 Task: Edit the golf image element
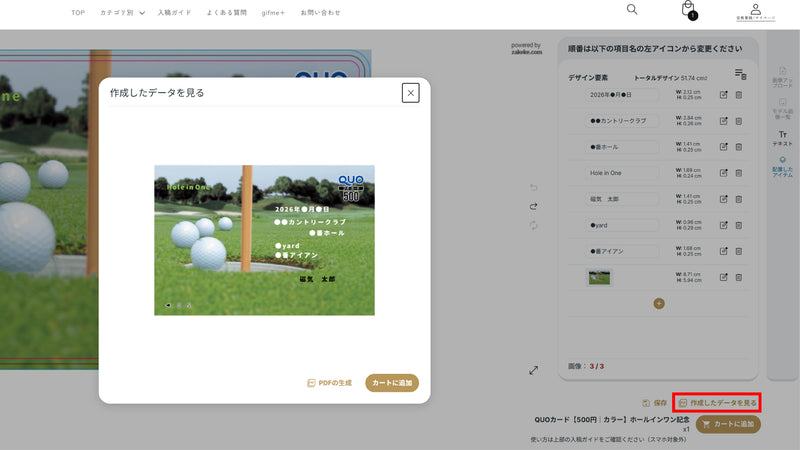[x=723, y=277]
